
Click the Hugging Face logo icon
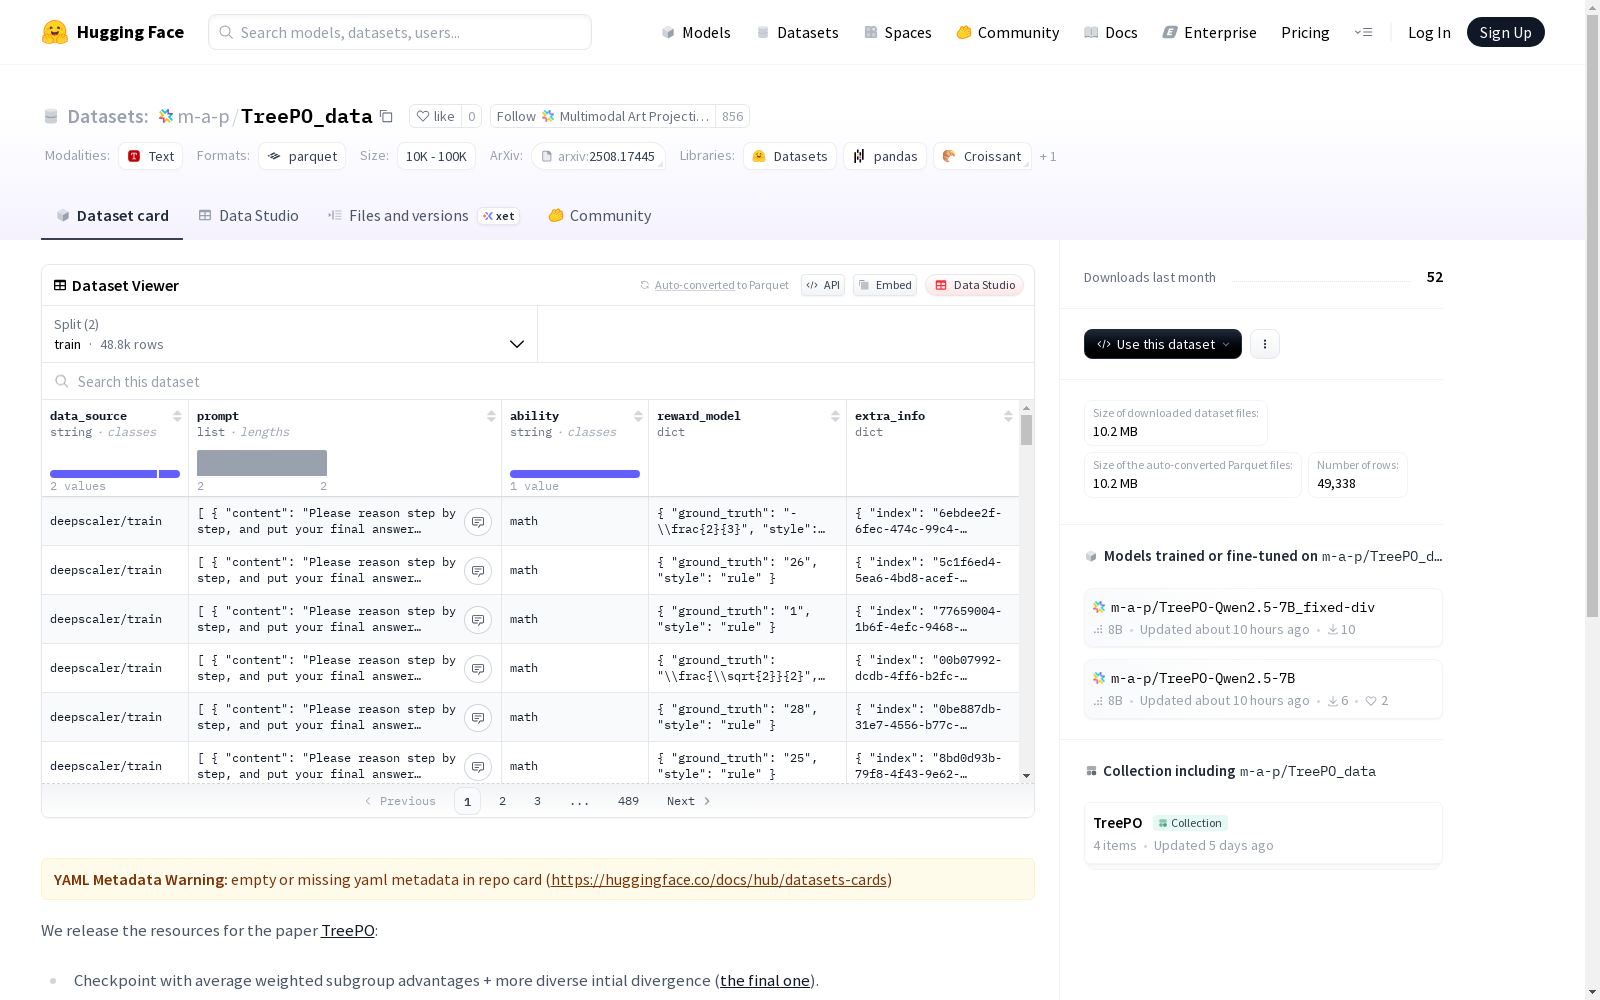pyautogui.click(x=55, y=32)
